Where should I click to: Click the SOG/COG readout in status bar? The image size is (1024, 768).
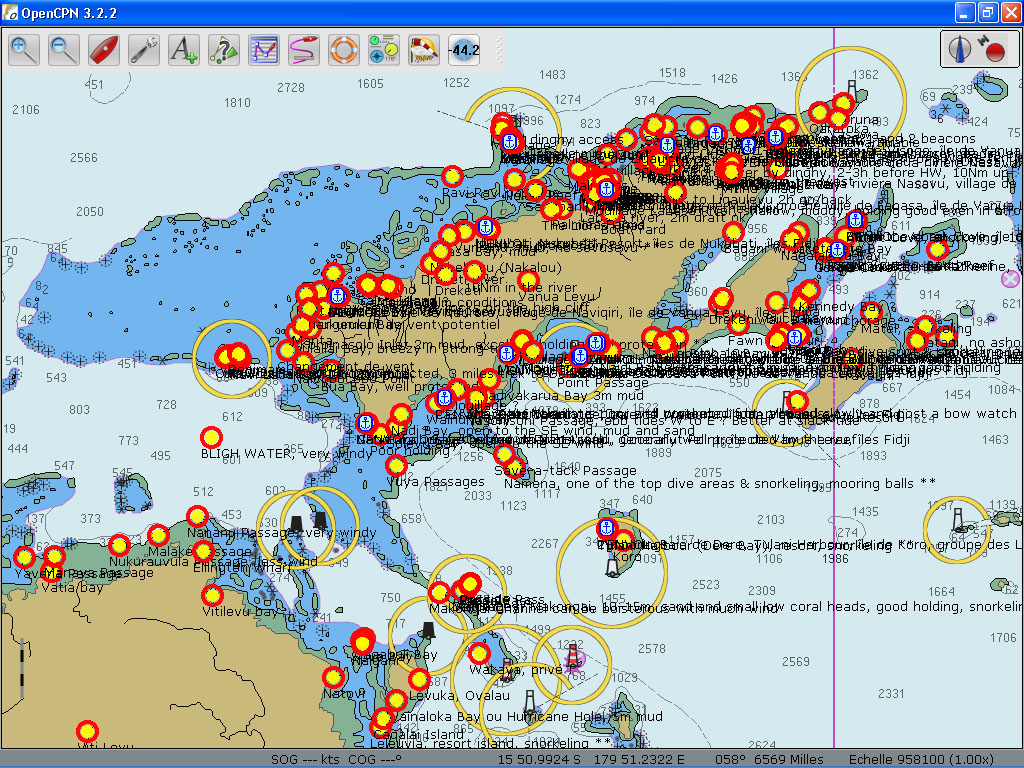(336, 760)
